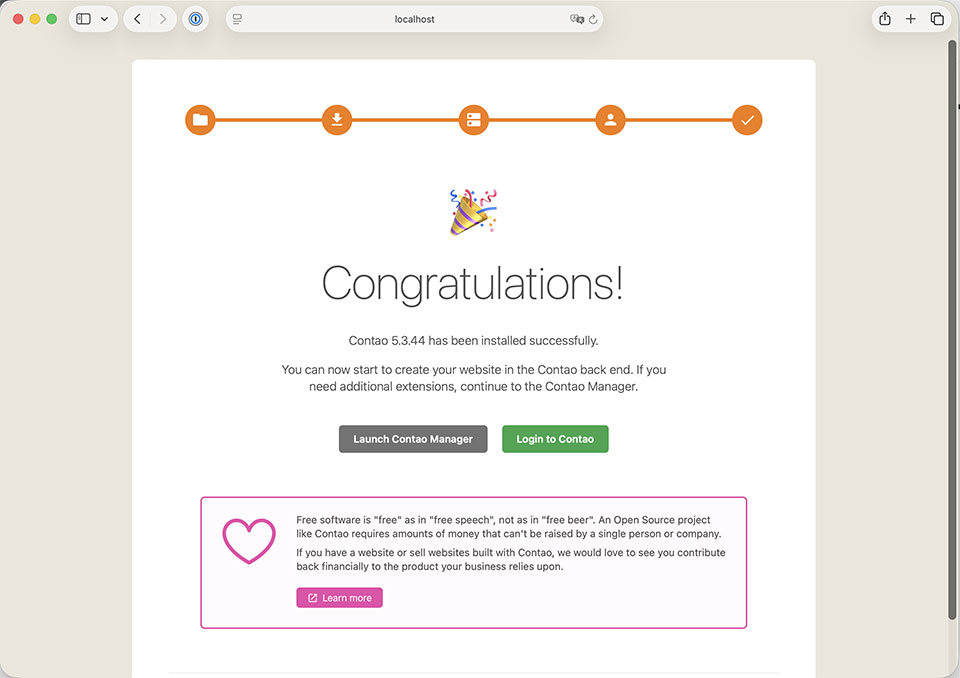Open a new tab with plus icon
Screen dimensions: 960x678
click(x=911, y=19)
